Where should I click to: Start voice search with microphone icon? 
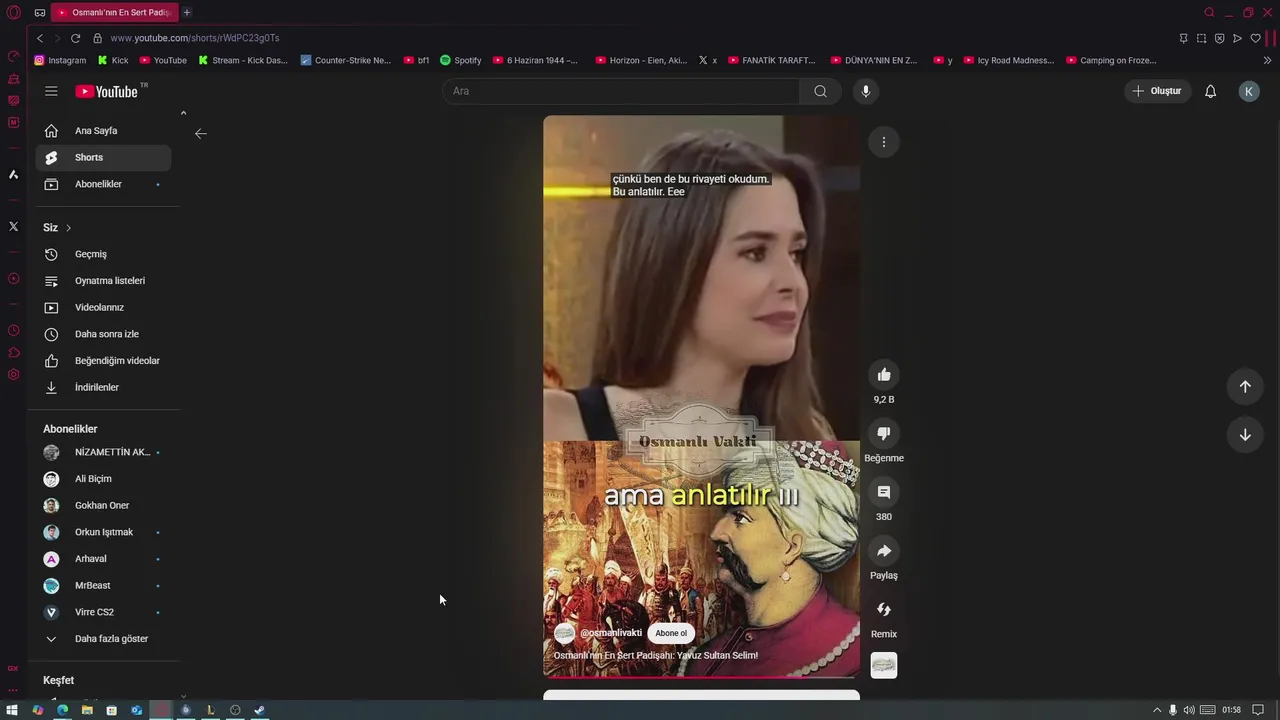coord(866,91)
